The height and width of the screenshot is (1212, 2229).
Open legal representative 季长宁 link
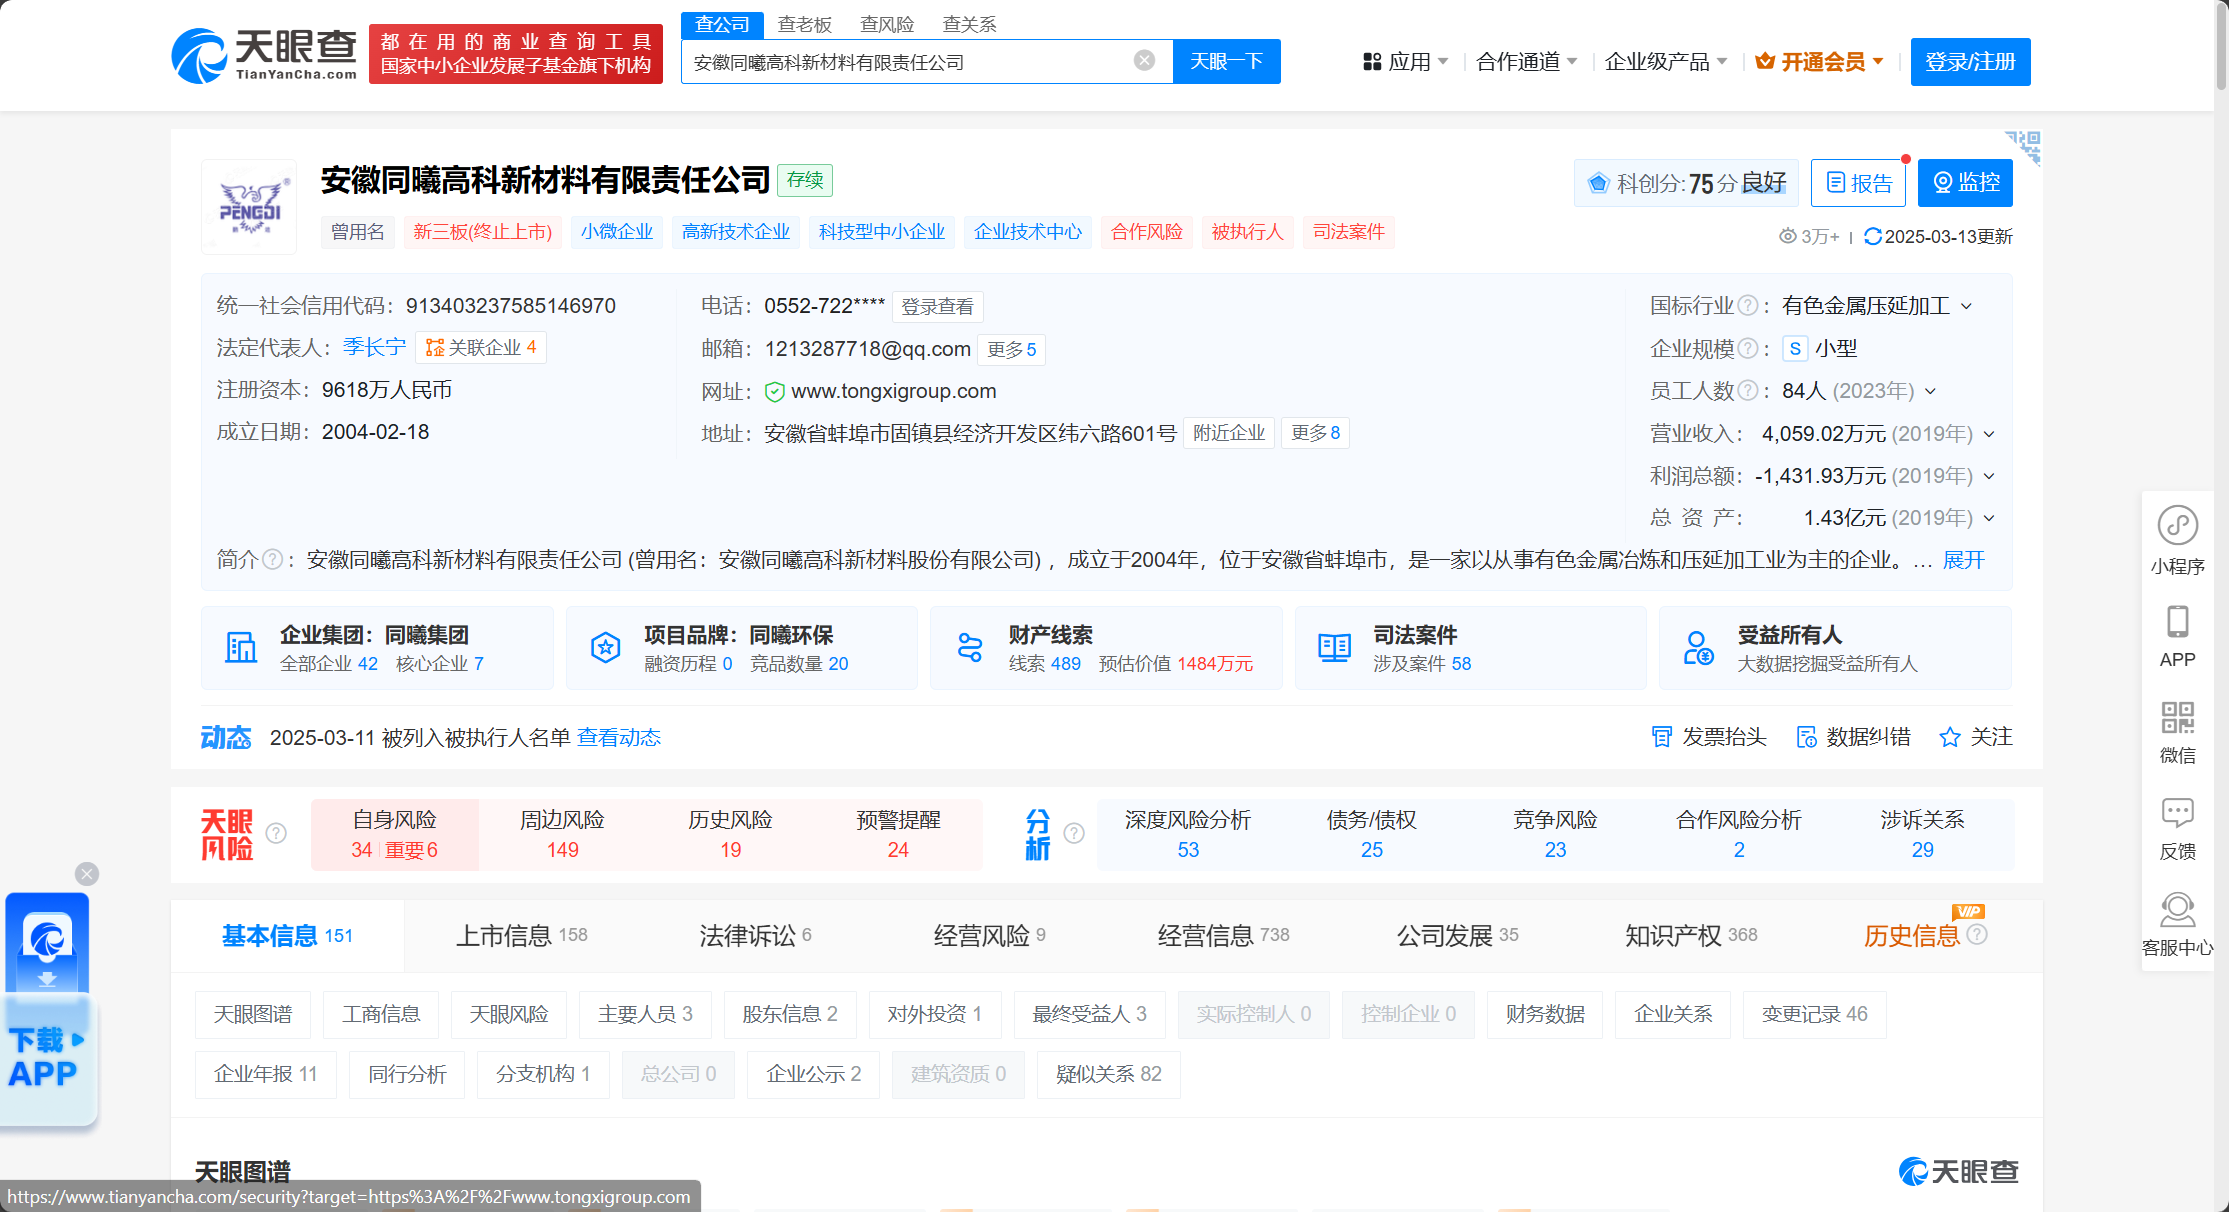tap(374, 347)
